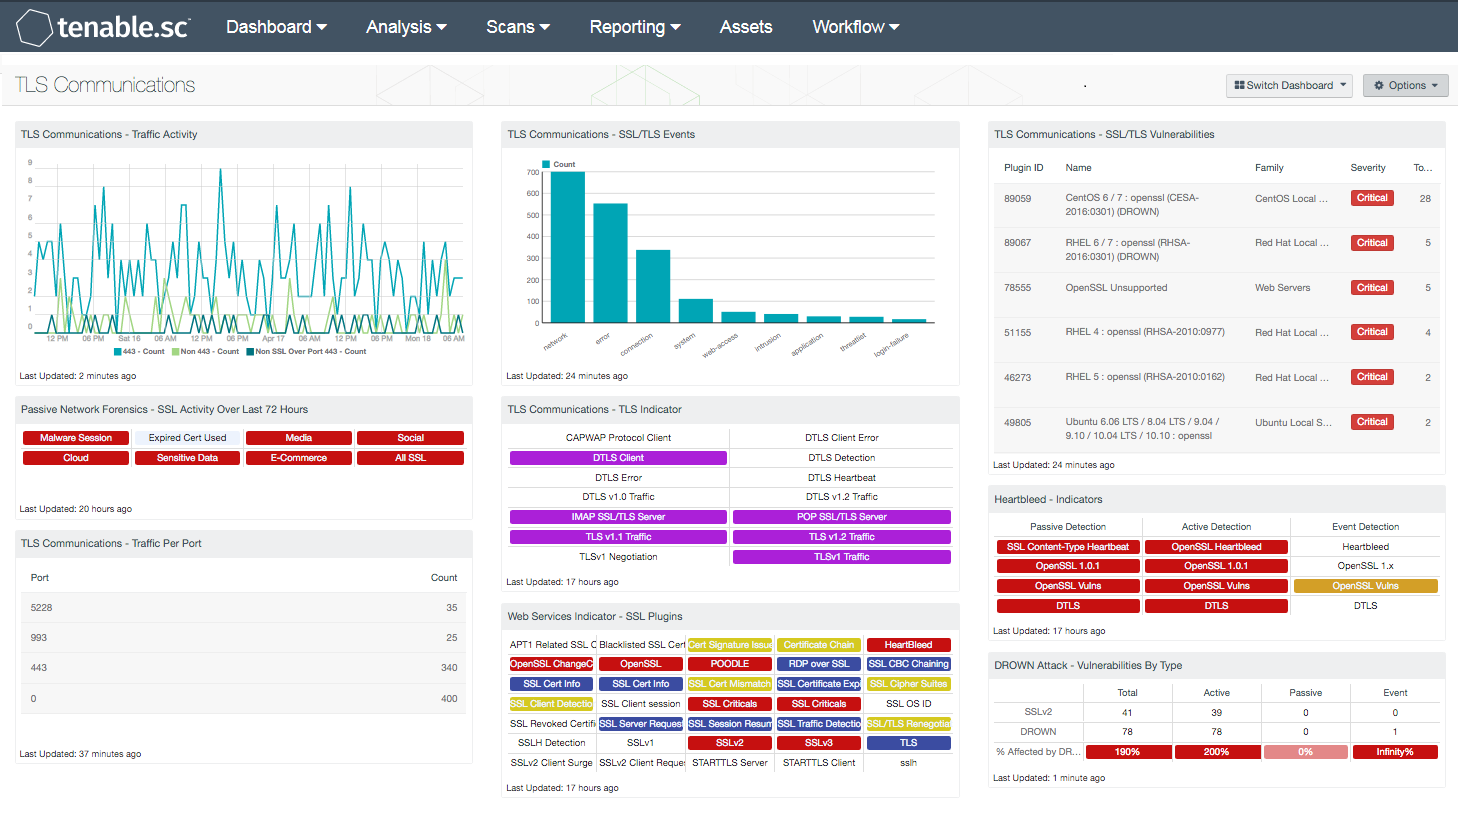1458x816 pixels.
Task: Select the SSLv2 red indicator
Action: [730, 743]
